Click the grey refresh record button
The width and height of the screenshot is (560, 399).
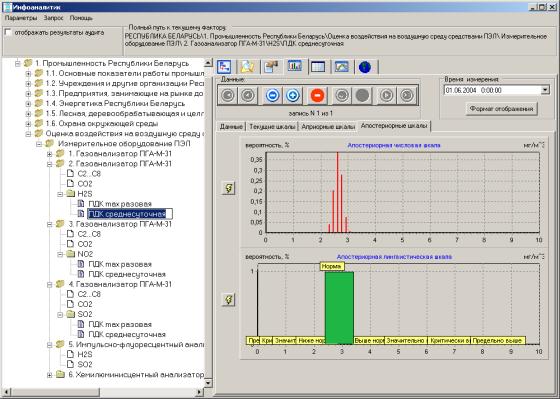342,95
